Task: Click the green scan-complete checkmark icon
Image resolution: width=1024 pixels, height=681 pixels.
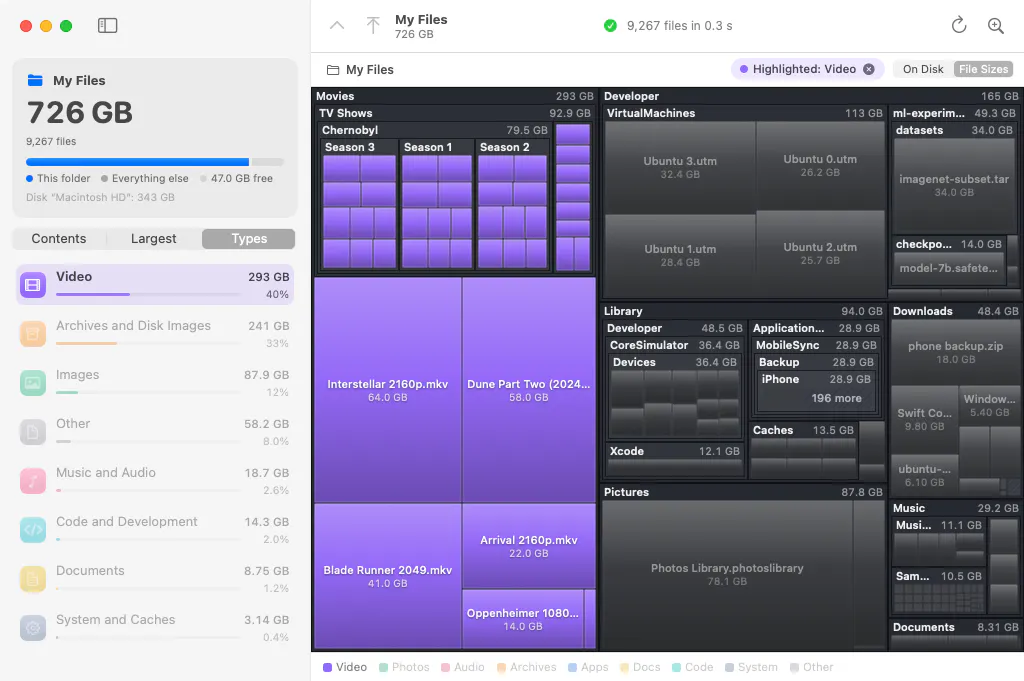Action: [611, 25]
